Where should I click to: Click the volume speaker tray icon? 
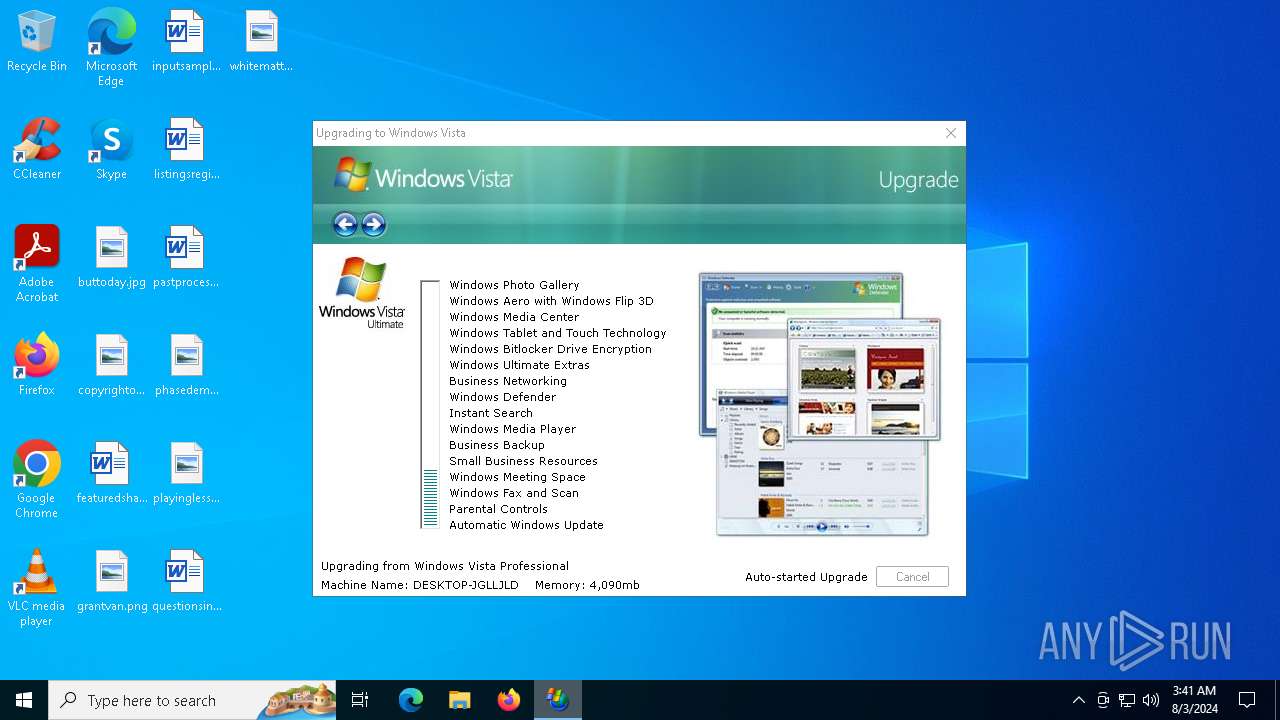[1151, 700]
